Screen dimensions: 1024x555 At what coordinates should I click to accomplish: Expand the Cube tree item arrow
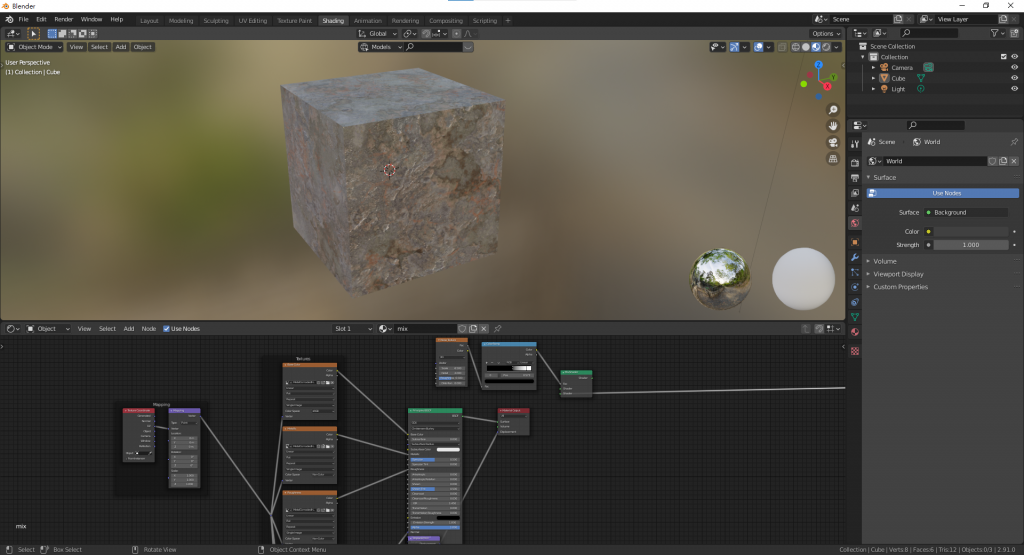pos(873,78)
